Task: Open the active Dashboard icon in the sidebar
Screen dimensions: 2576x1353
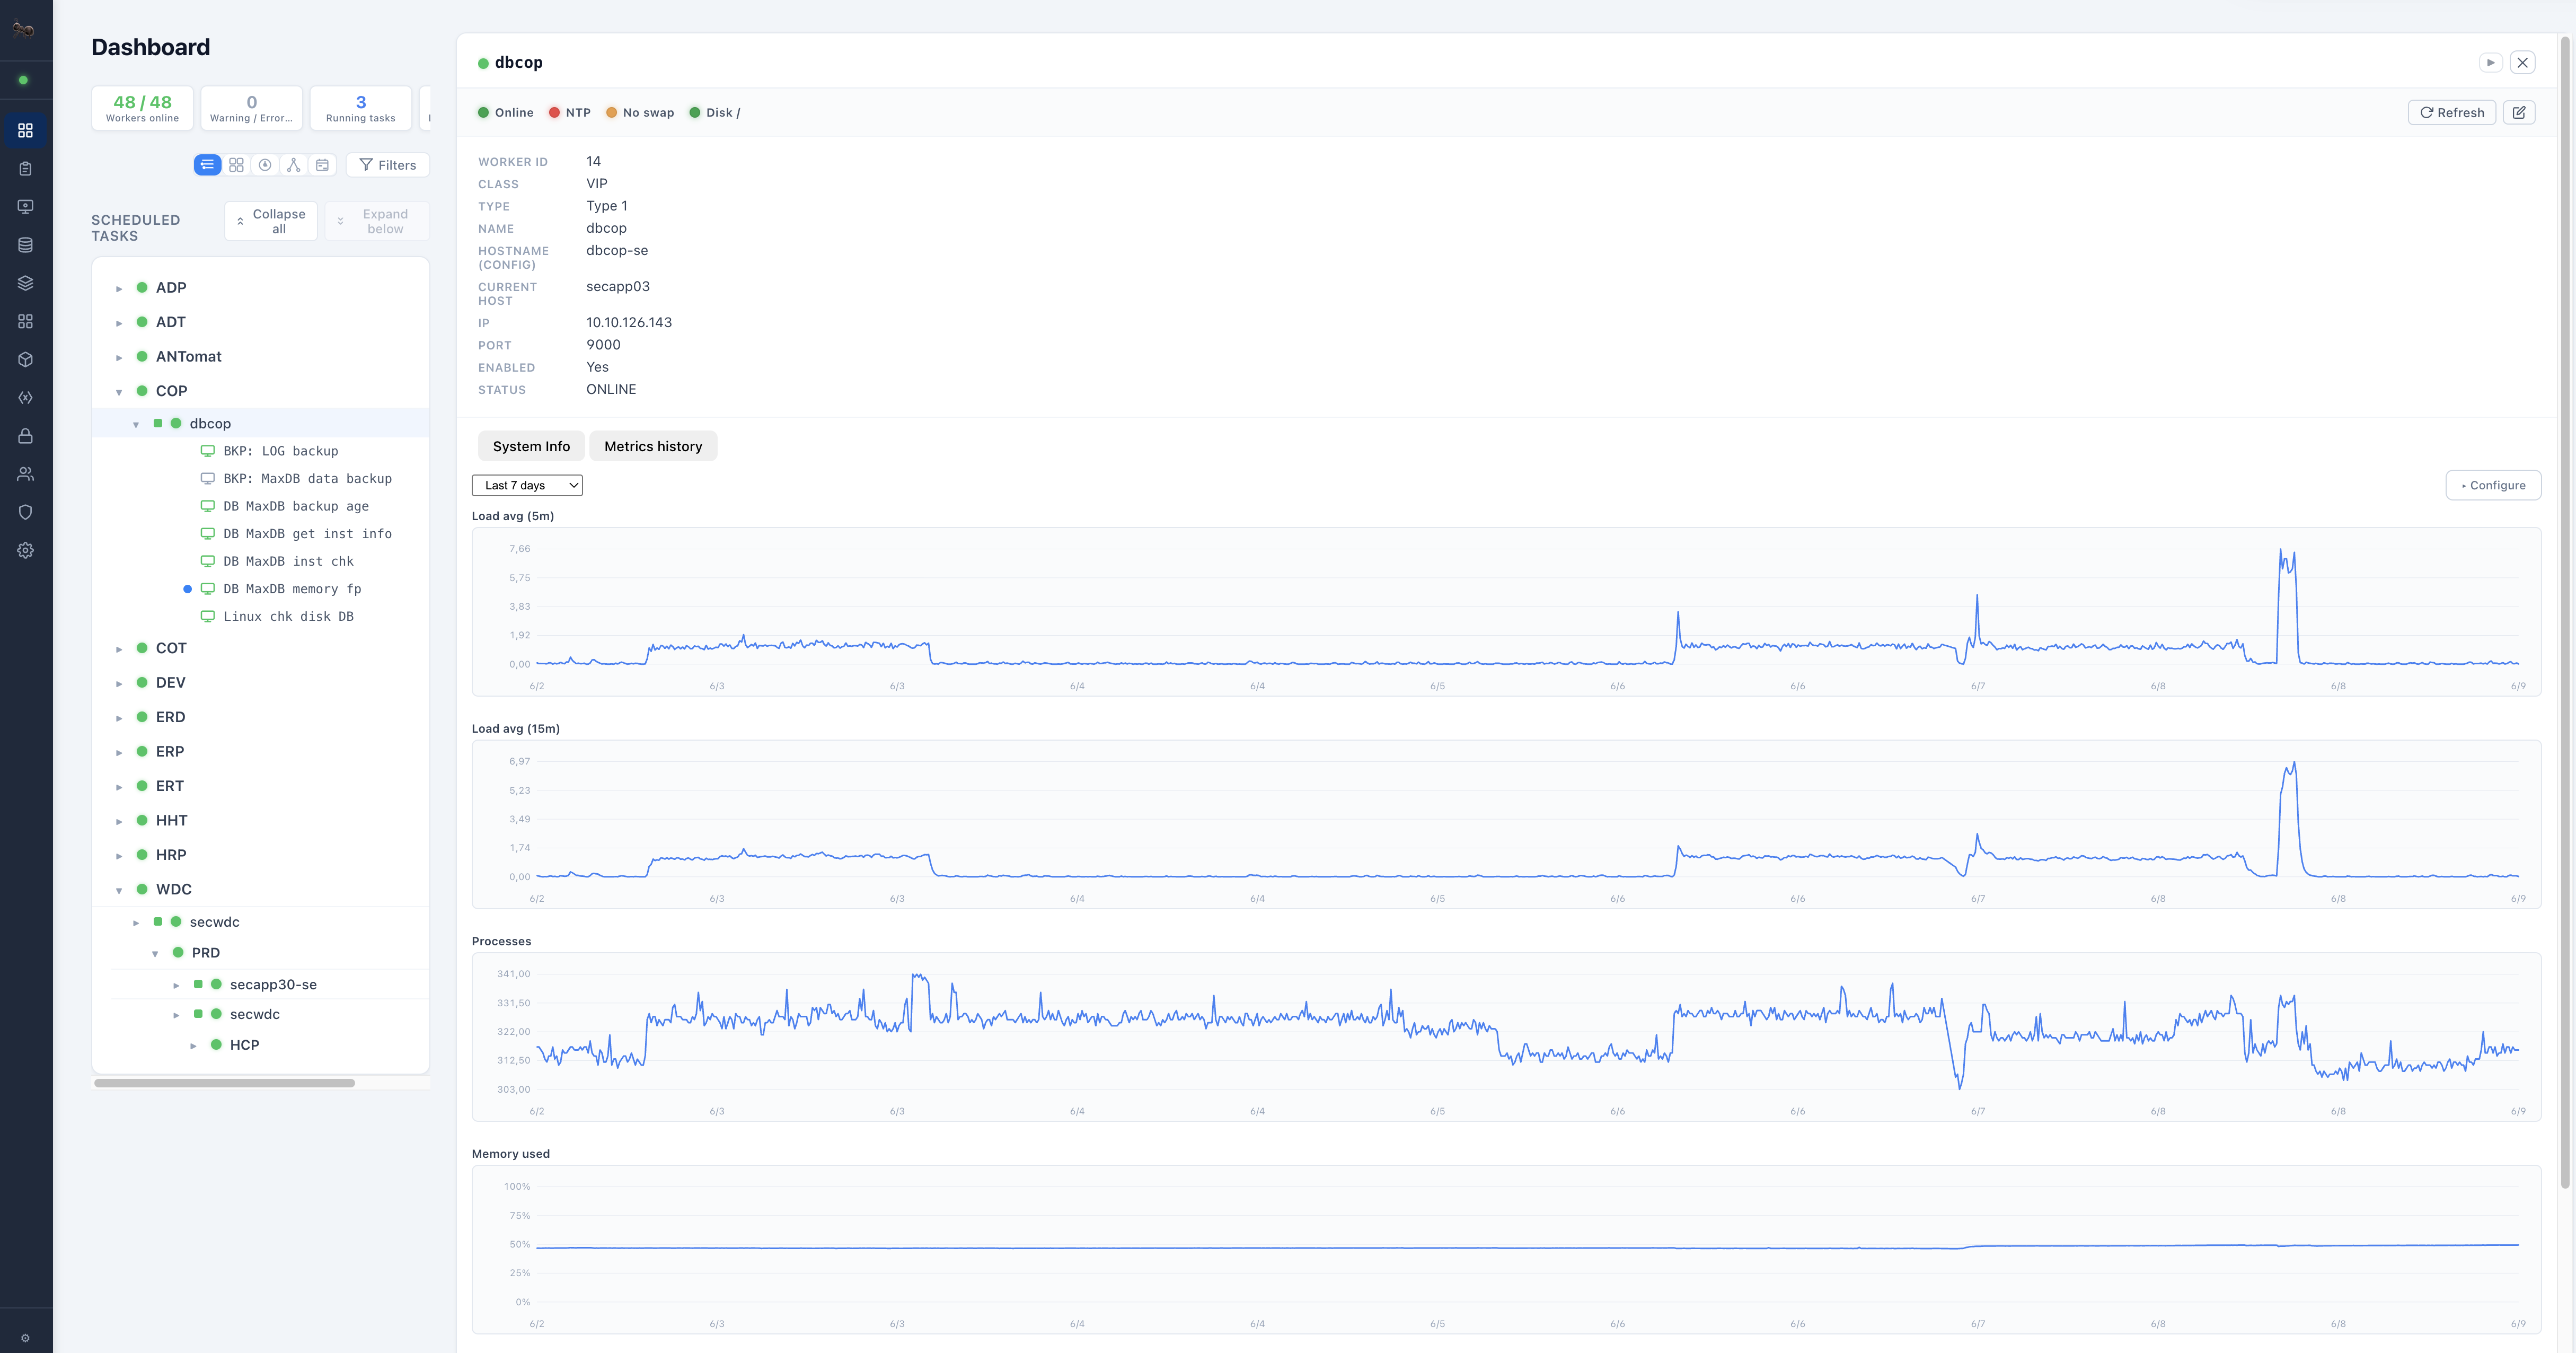Action: [26, 131]
